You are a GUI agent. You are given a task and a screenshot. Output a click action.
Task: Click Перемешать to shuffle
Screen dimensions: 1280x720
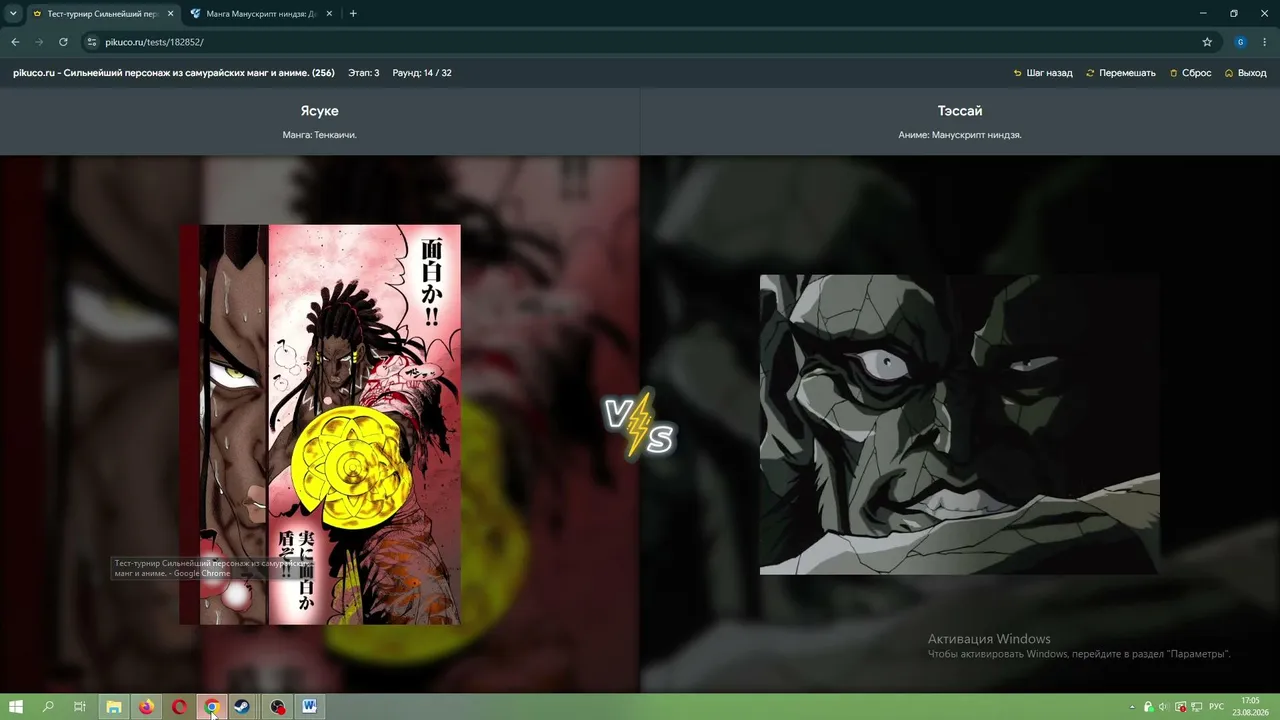pos(1121,73)
